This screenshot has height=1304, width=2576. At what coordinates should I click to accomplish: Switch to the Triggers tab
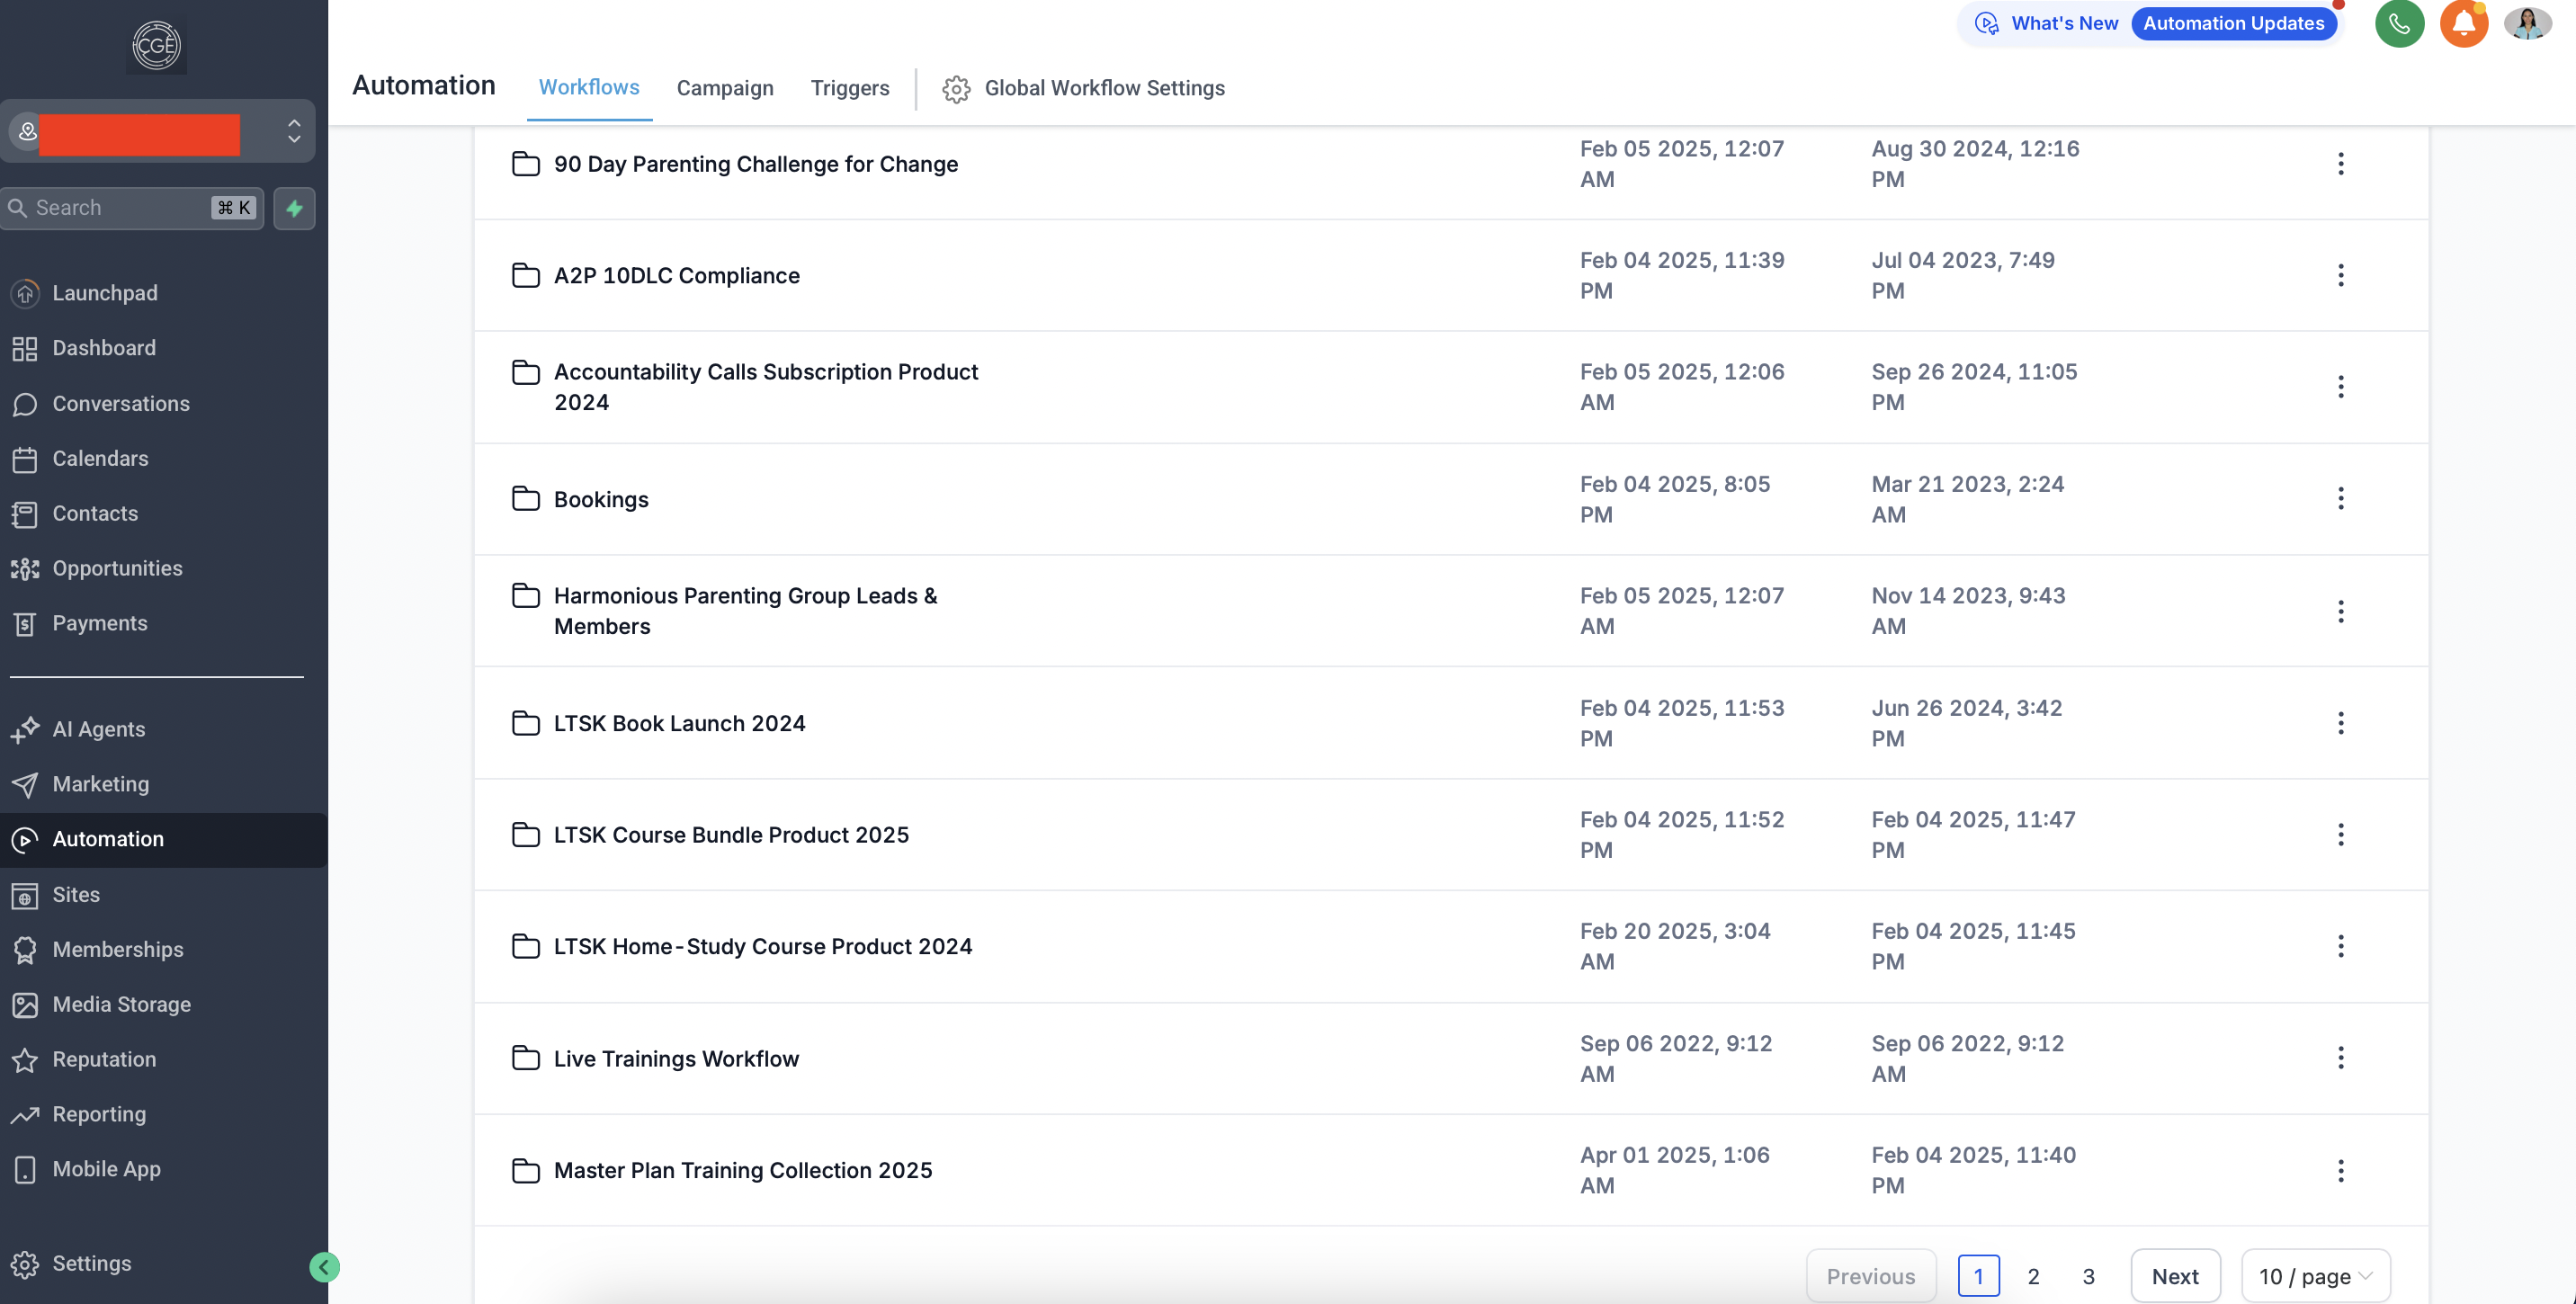coord(849,88)
